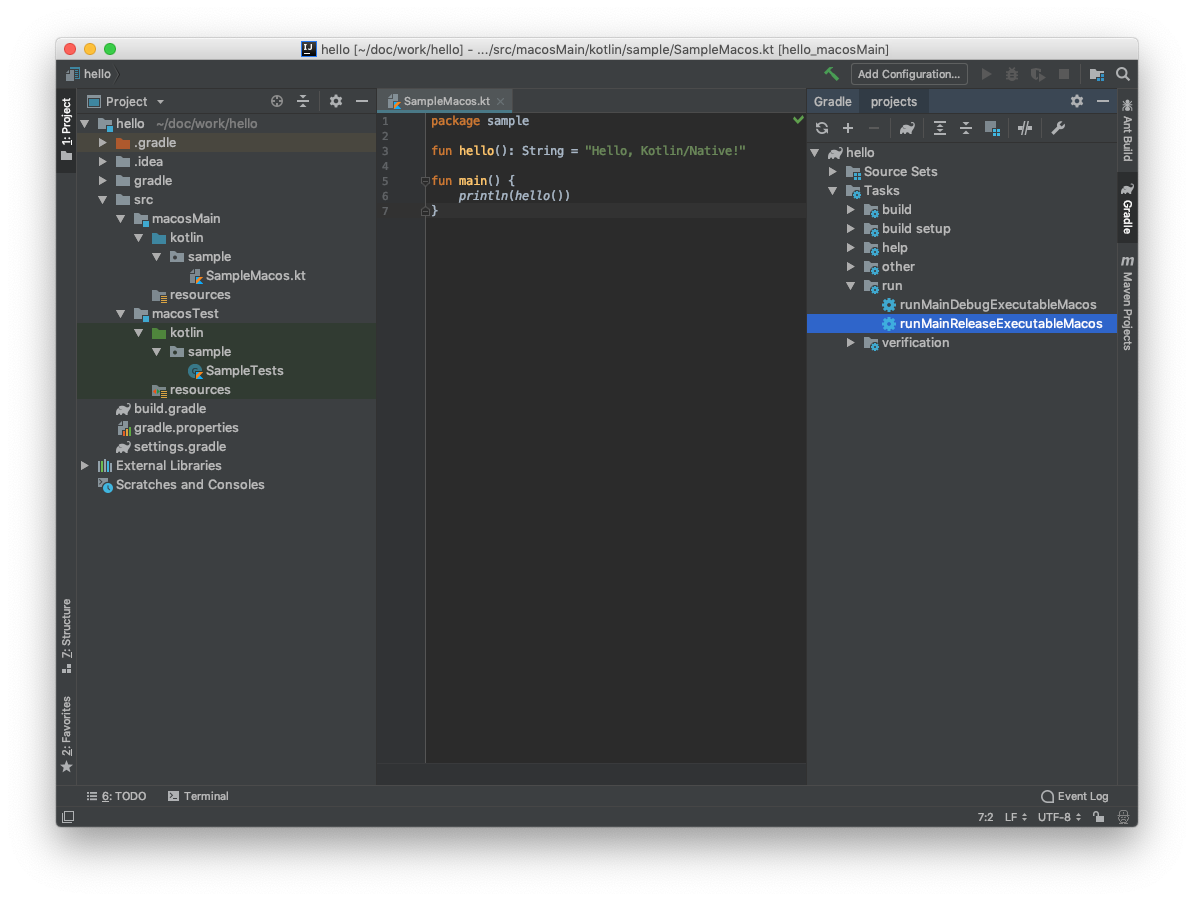
Task: Click the Stop square icon
Action: click(1064, 74)
